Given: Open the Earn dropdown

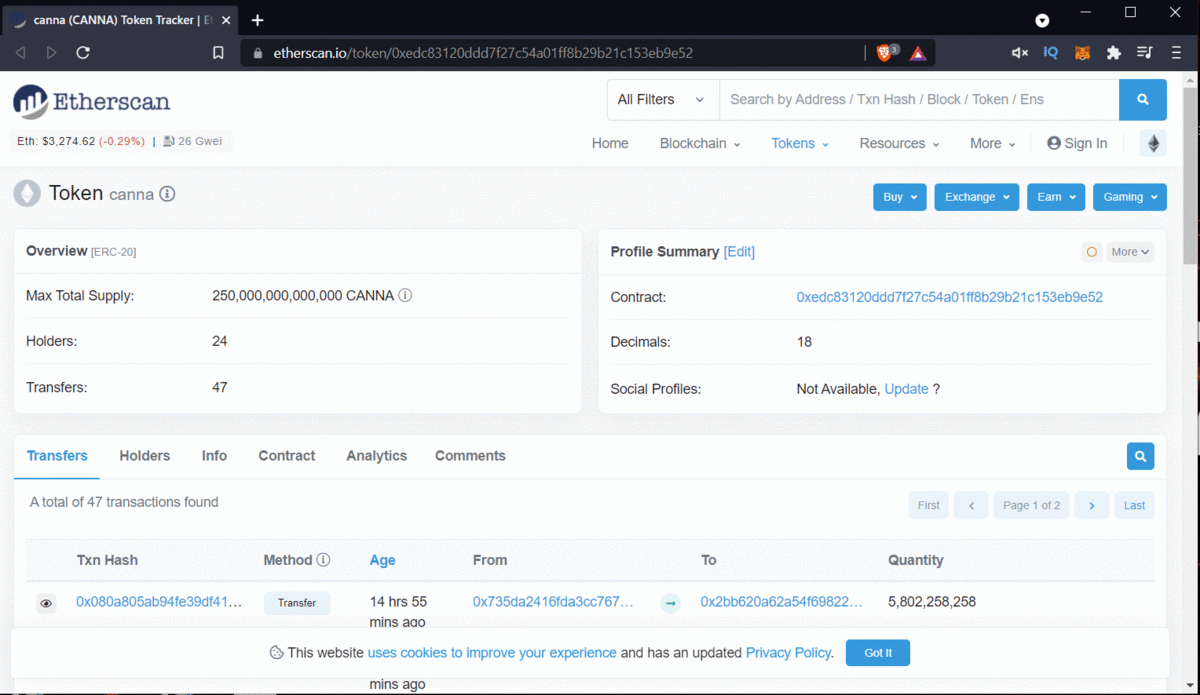Looking at the screenshot, I should (x=1056, y=197).
